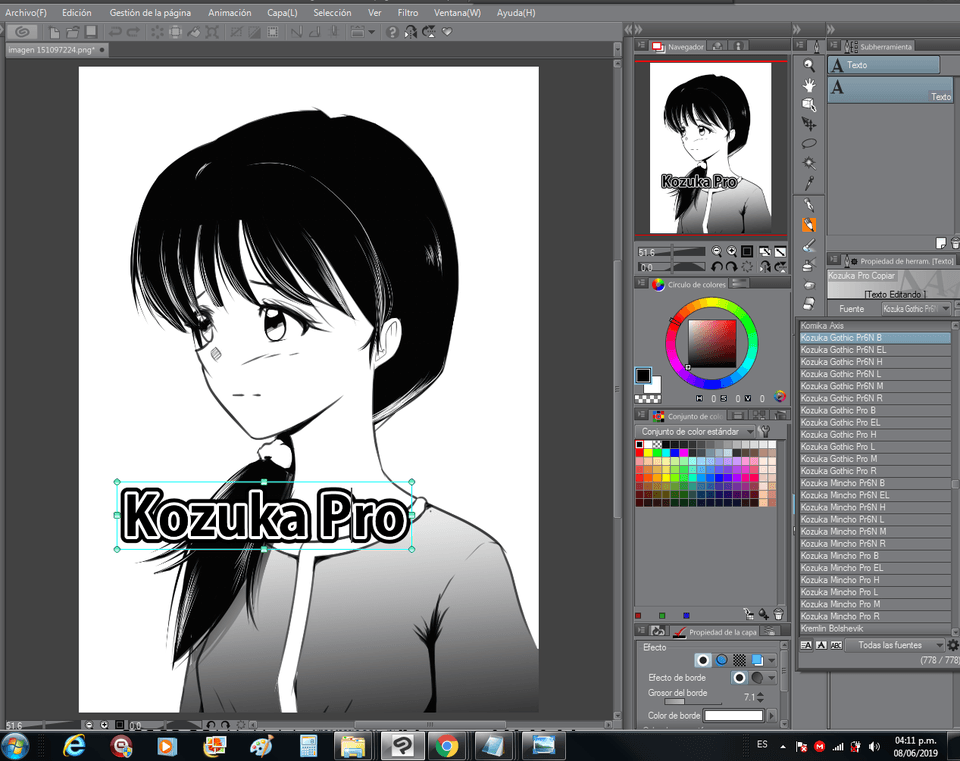Select the Eyedropper tool
Image resolution: width=960 pixels, height=761 pixels.
coord(809,183)
